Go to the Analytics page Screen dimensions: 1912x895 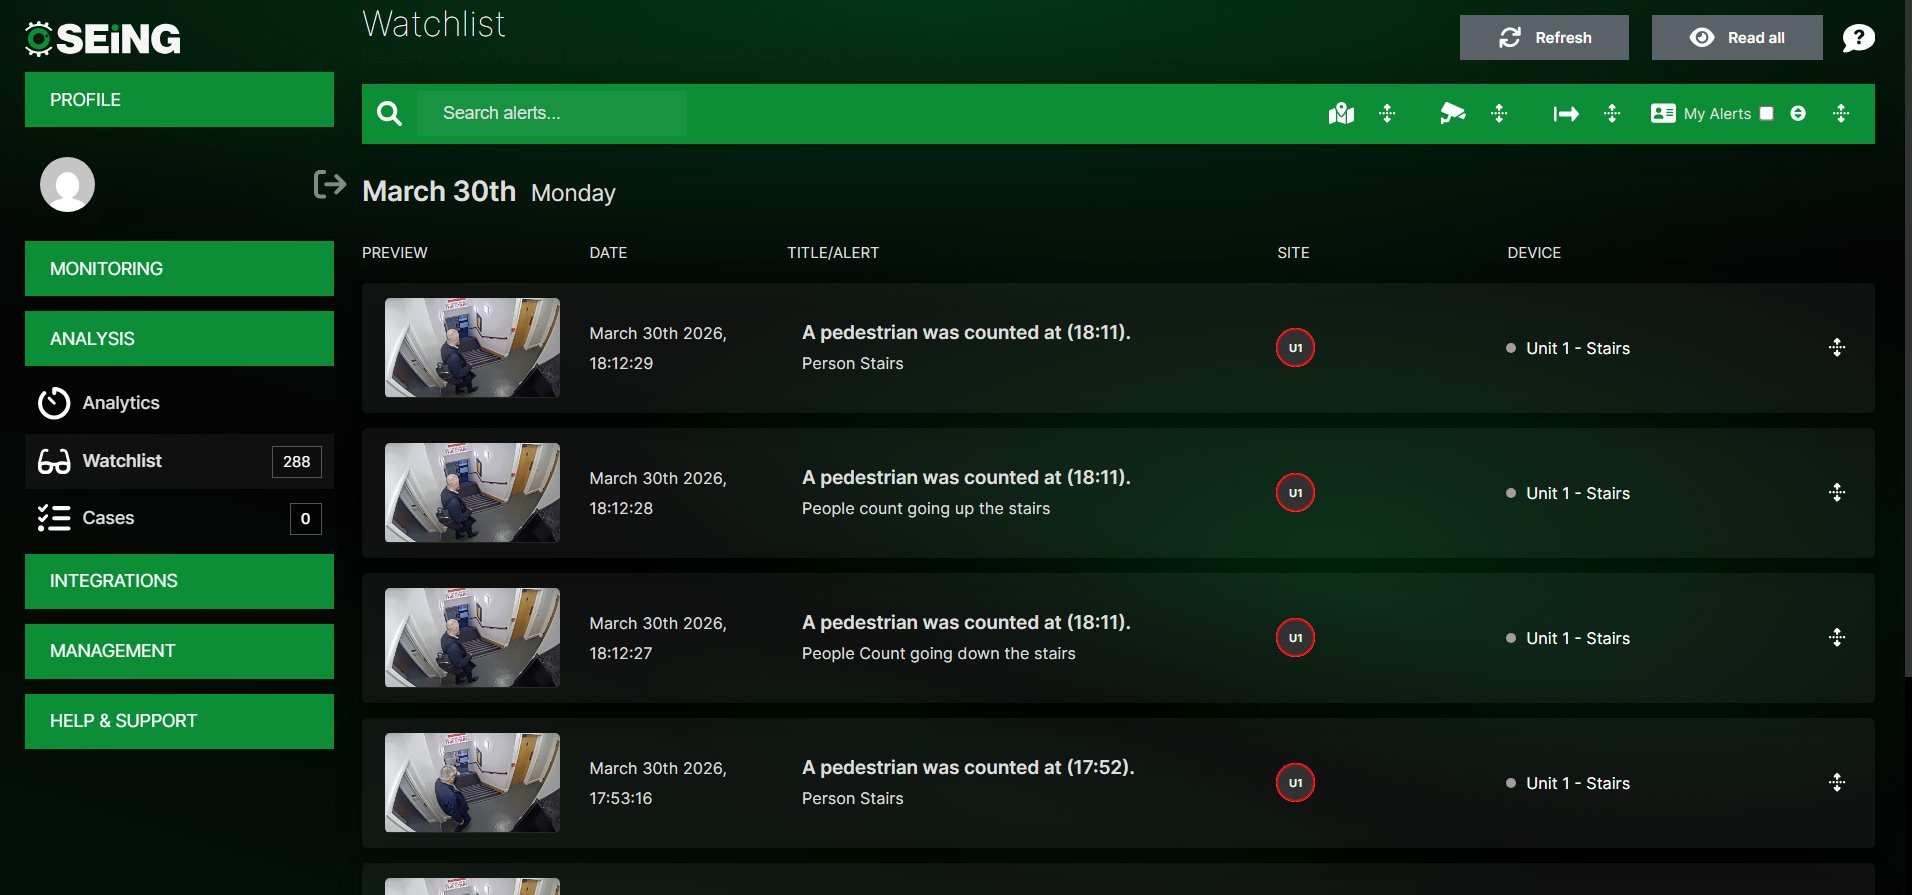pyautogui.click(x=179, y=403)
